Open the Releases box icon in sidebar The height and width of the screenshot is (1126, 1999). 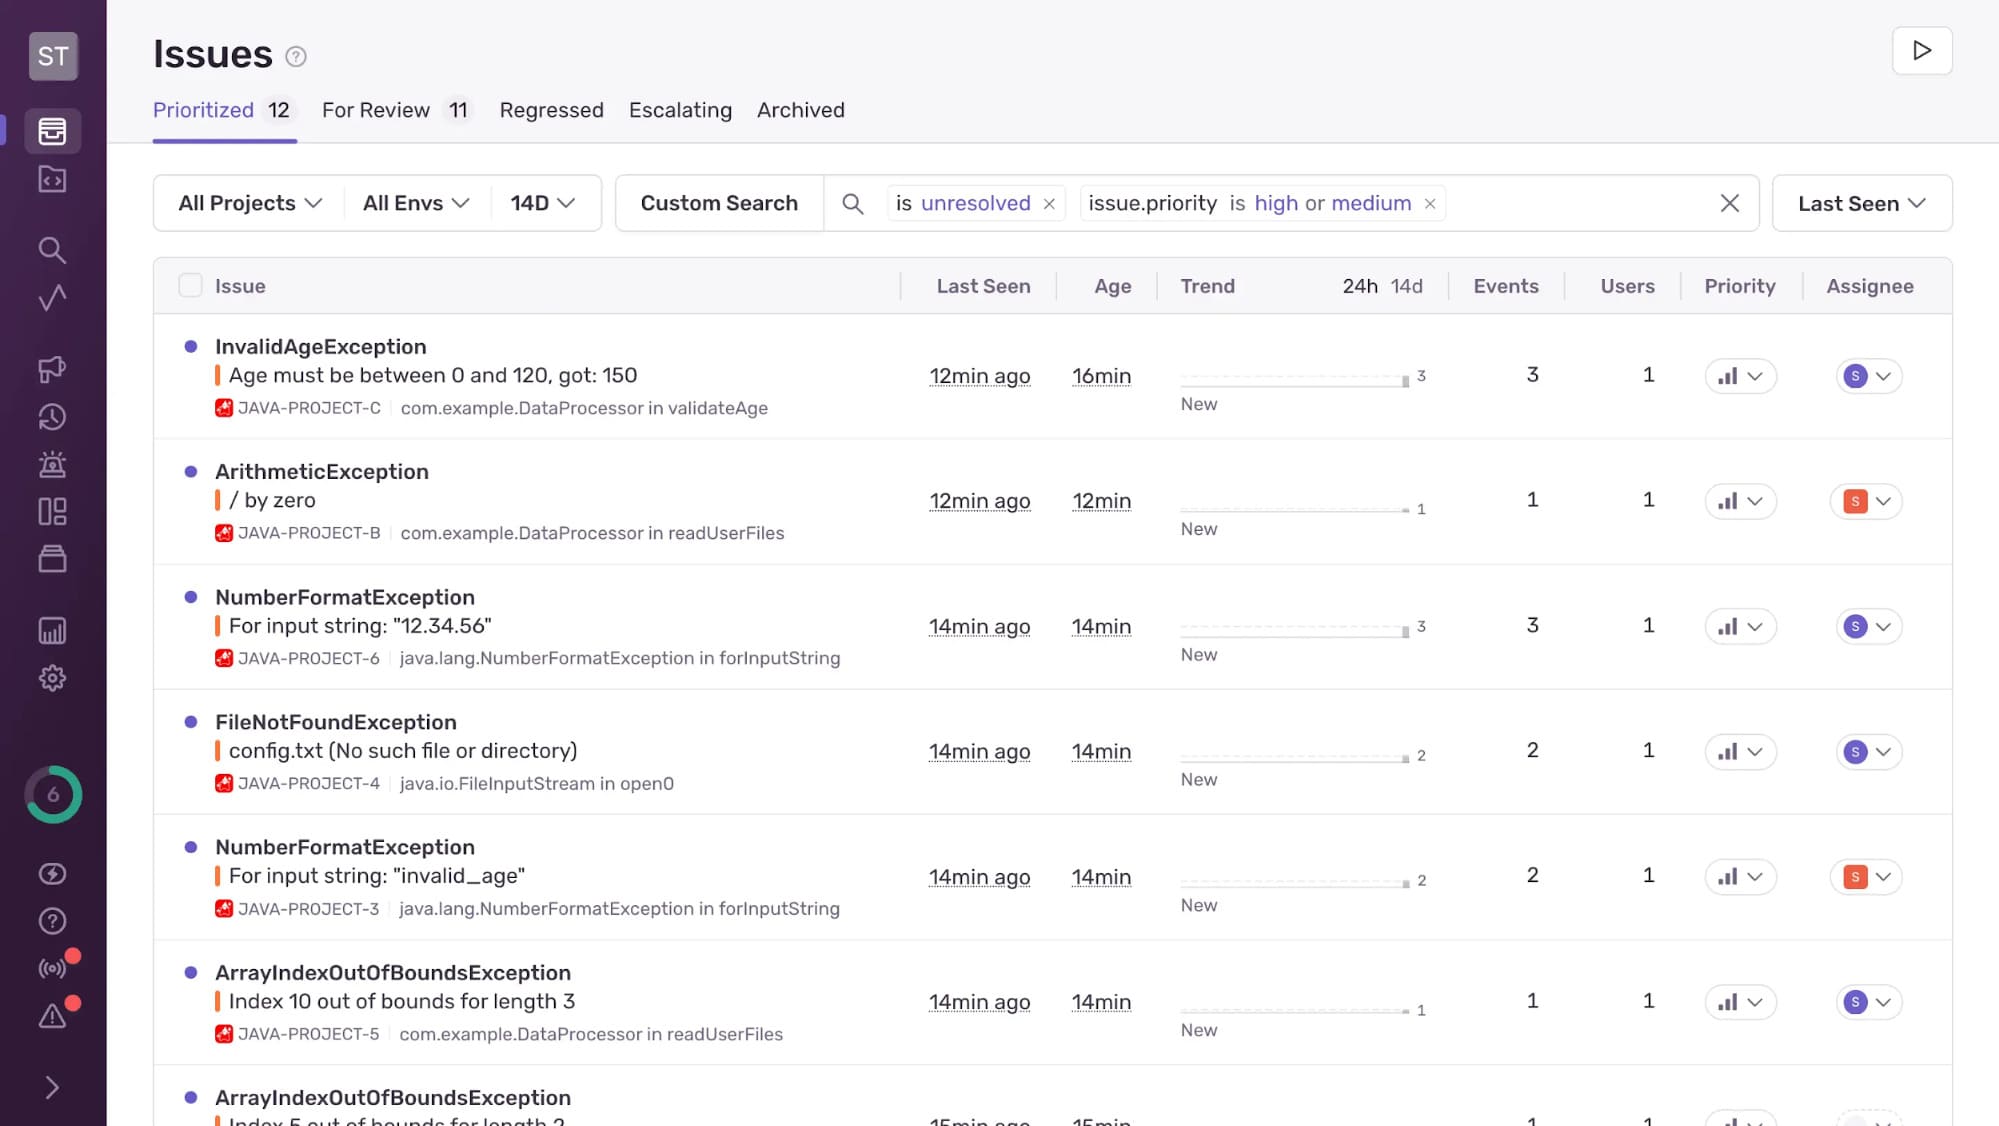click(x=52, y=559)
